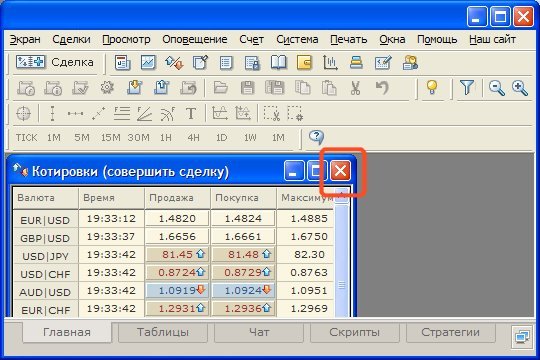Select the crosshair cursor tool
The width and height of the screenshot is (540, 360).
23,113
